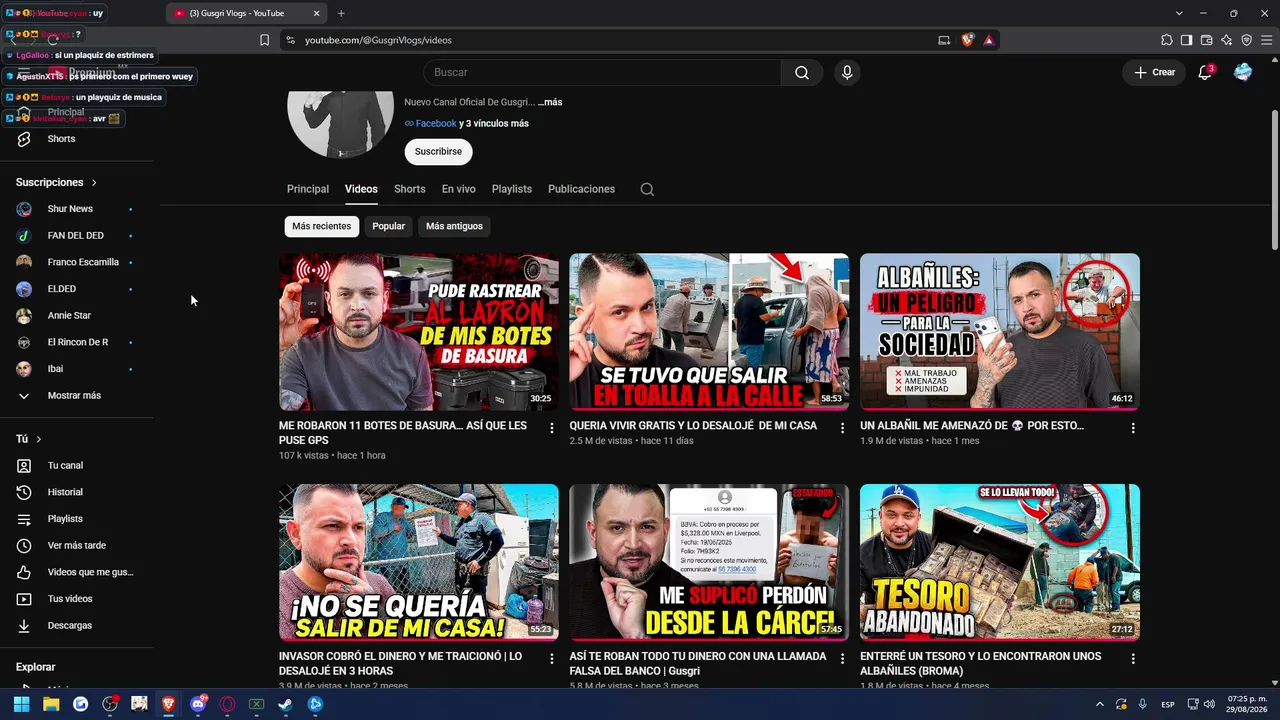This screenshot has width=1280, height=720.
Task: Click the YouTube search magnifier button
Action: pos(801,72)
